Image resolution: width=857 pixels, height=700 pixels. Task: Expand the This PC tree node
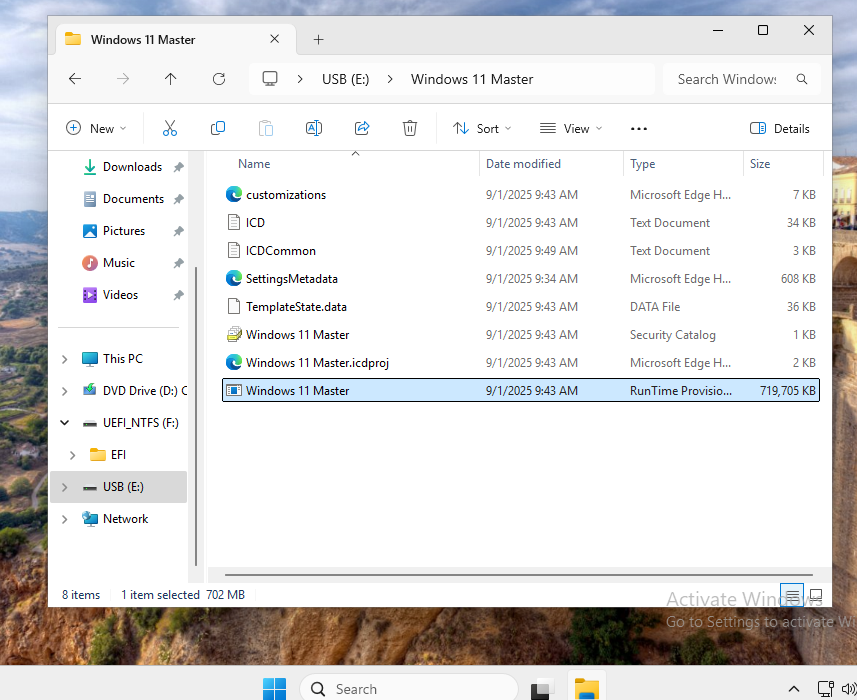65,359
